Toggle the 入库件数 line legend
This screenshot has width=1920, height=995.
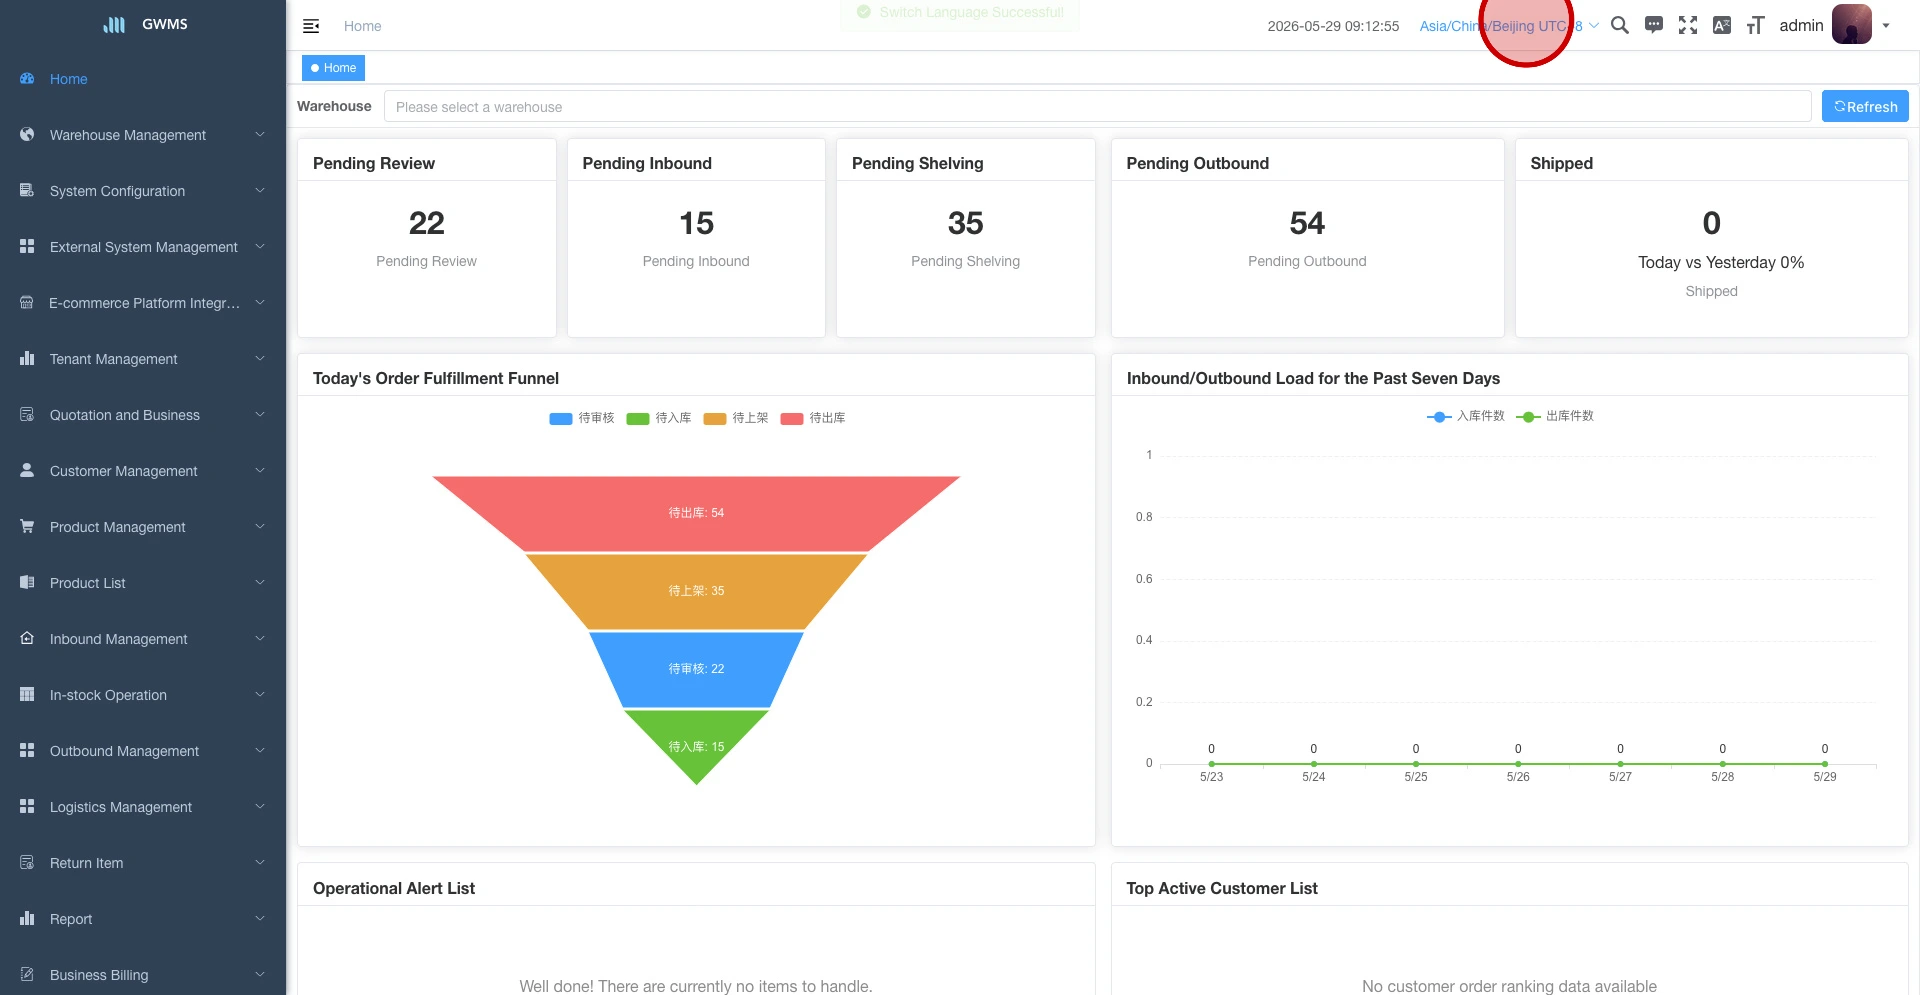(1465, 416)
